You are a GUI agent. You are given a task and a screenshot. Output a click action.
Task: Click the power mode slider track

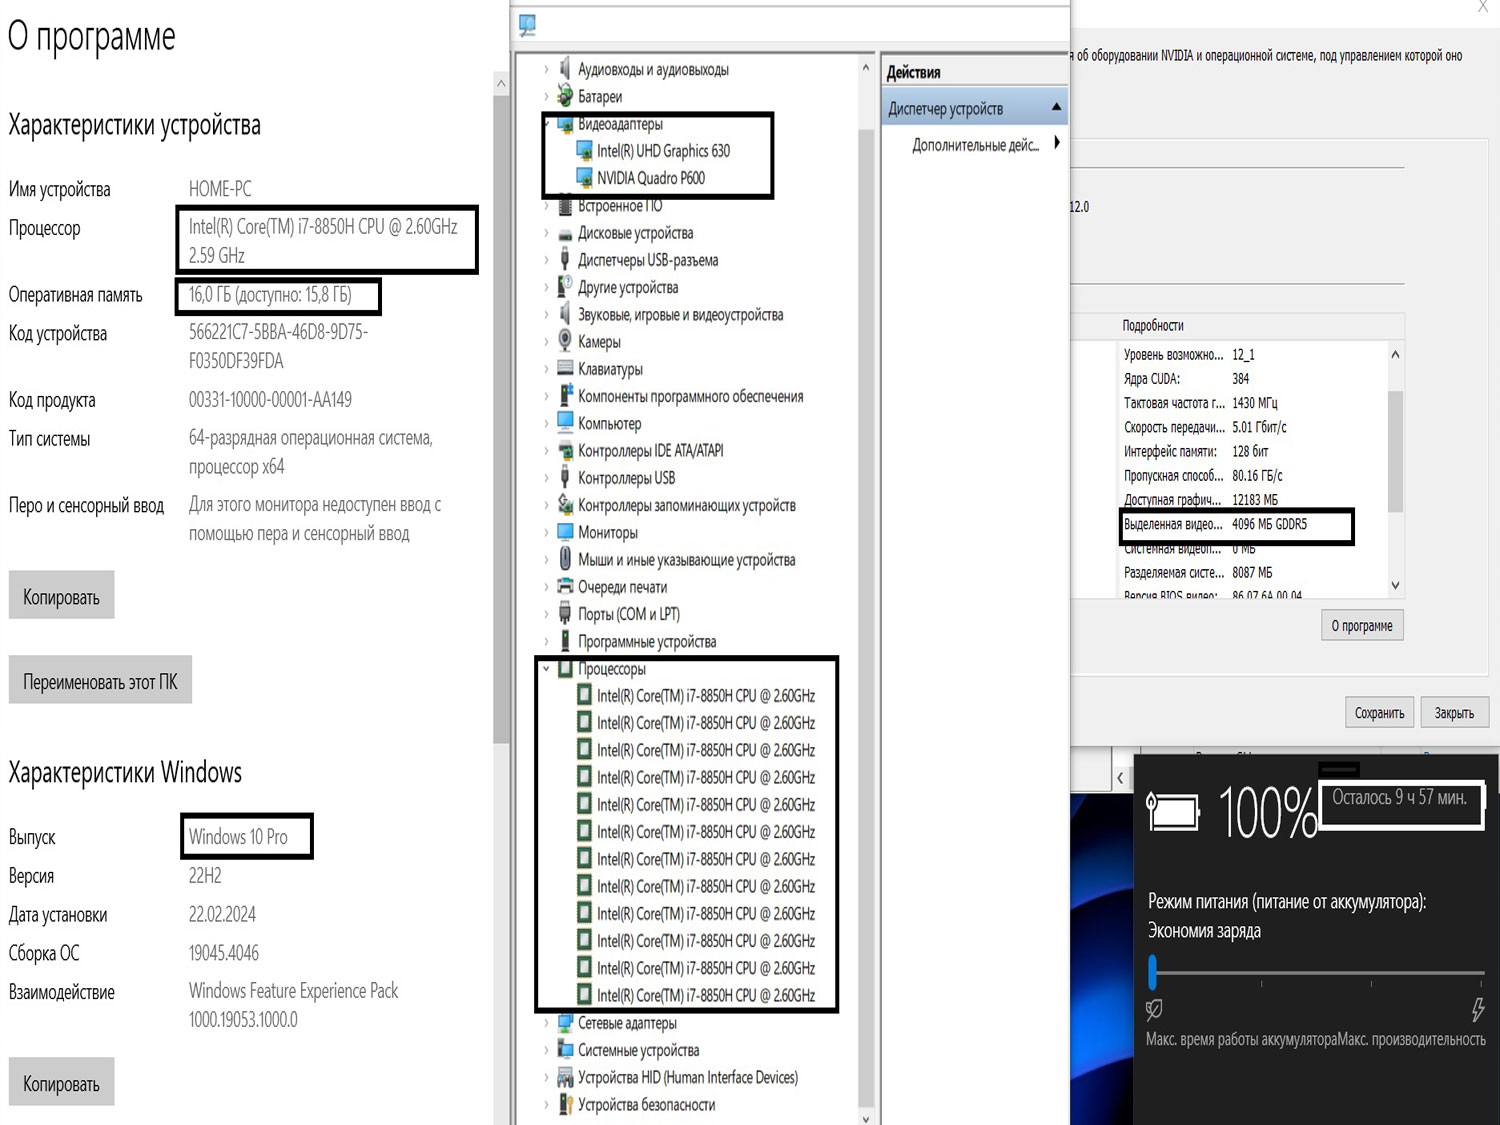pos(1319,972)
